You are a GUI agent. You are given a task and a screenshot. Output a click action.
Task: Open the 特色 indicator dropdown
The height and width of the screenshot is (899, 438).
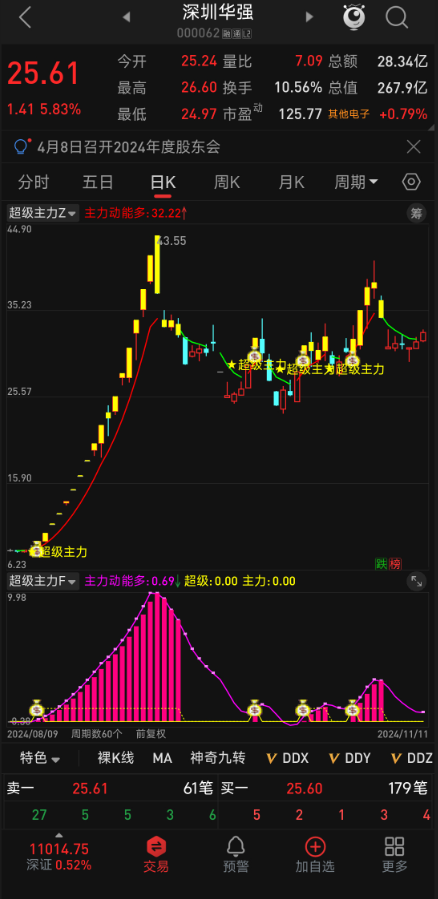pos(40,758)
